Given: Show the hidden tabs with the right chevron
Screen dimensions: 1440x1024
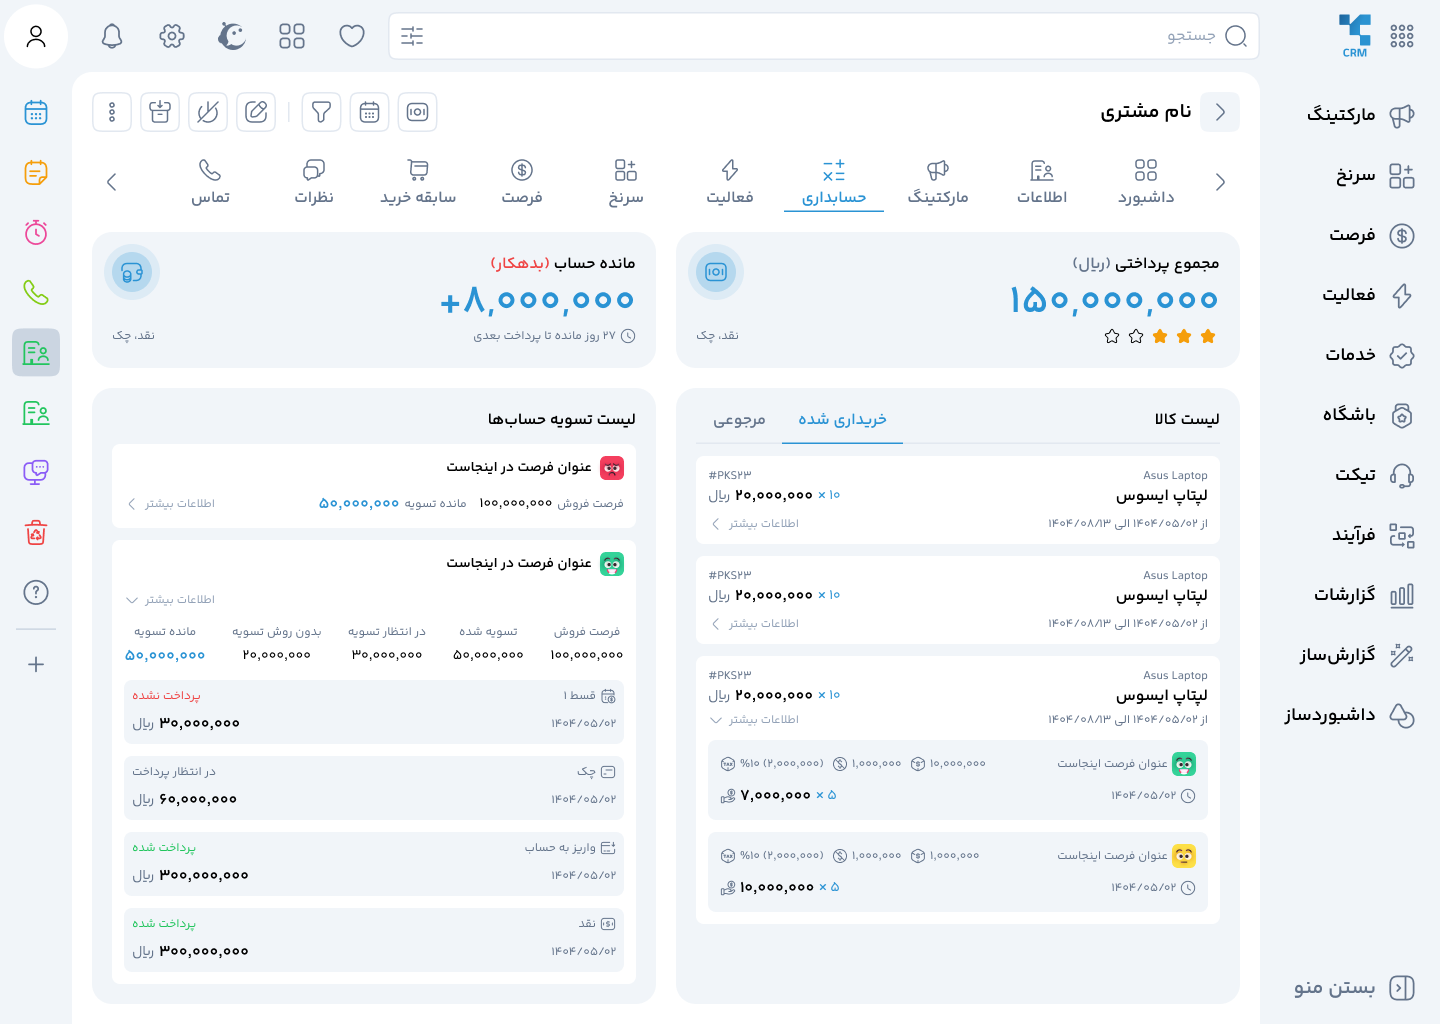Looking at the screenshot, I should coord(1220,182).
